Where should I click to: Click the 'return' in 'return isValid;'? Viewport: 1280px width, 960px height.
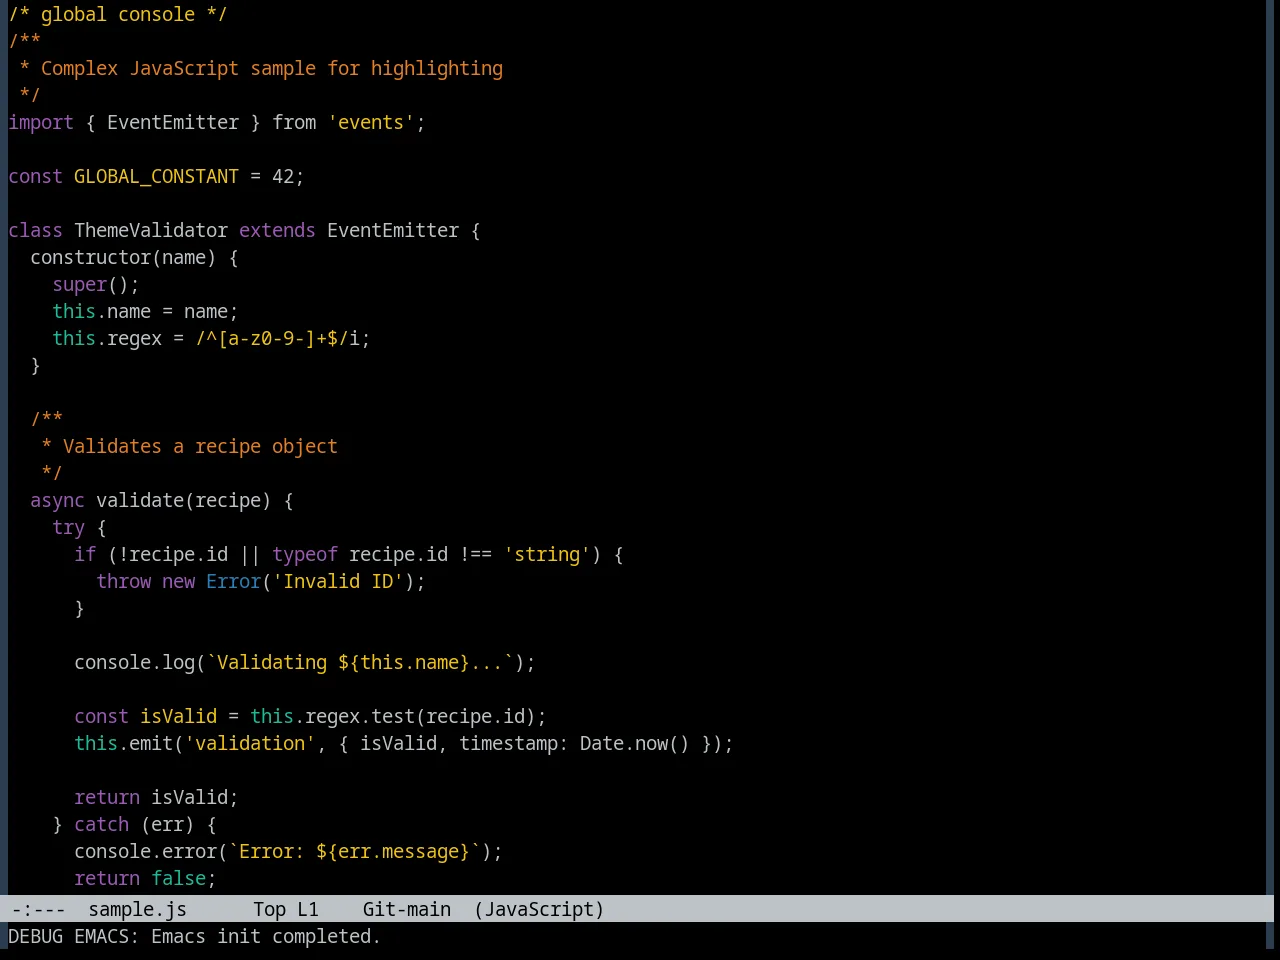(107, 797)
